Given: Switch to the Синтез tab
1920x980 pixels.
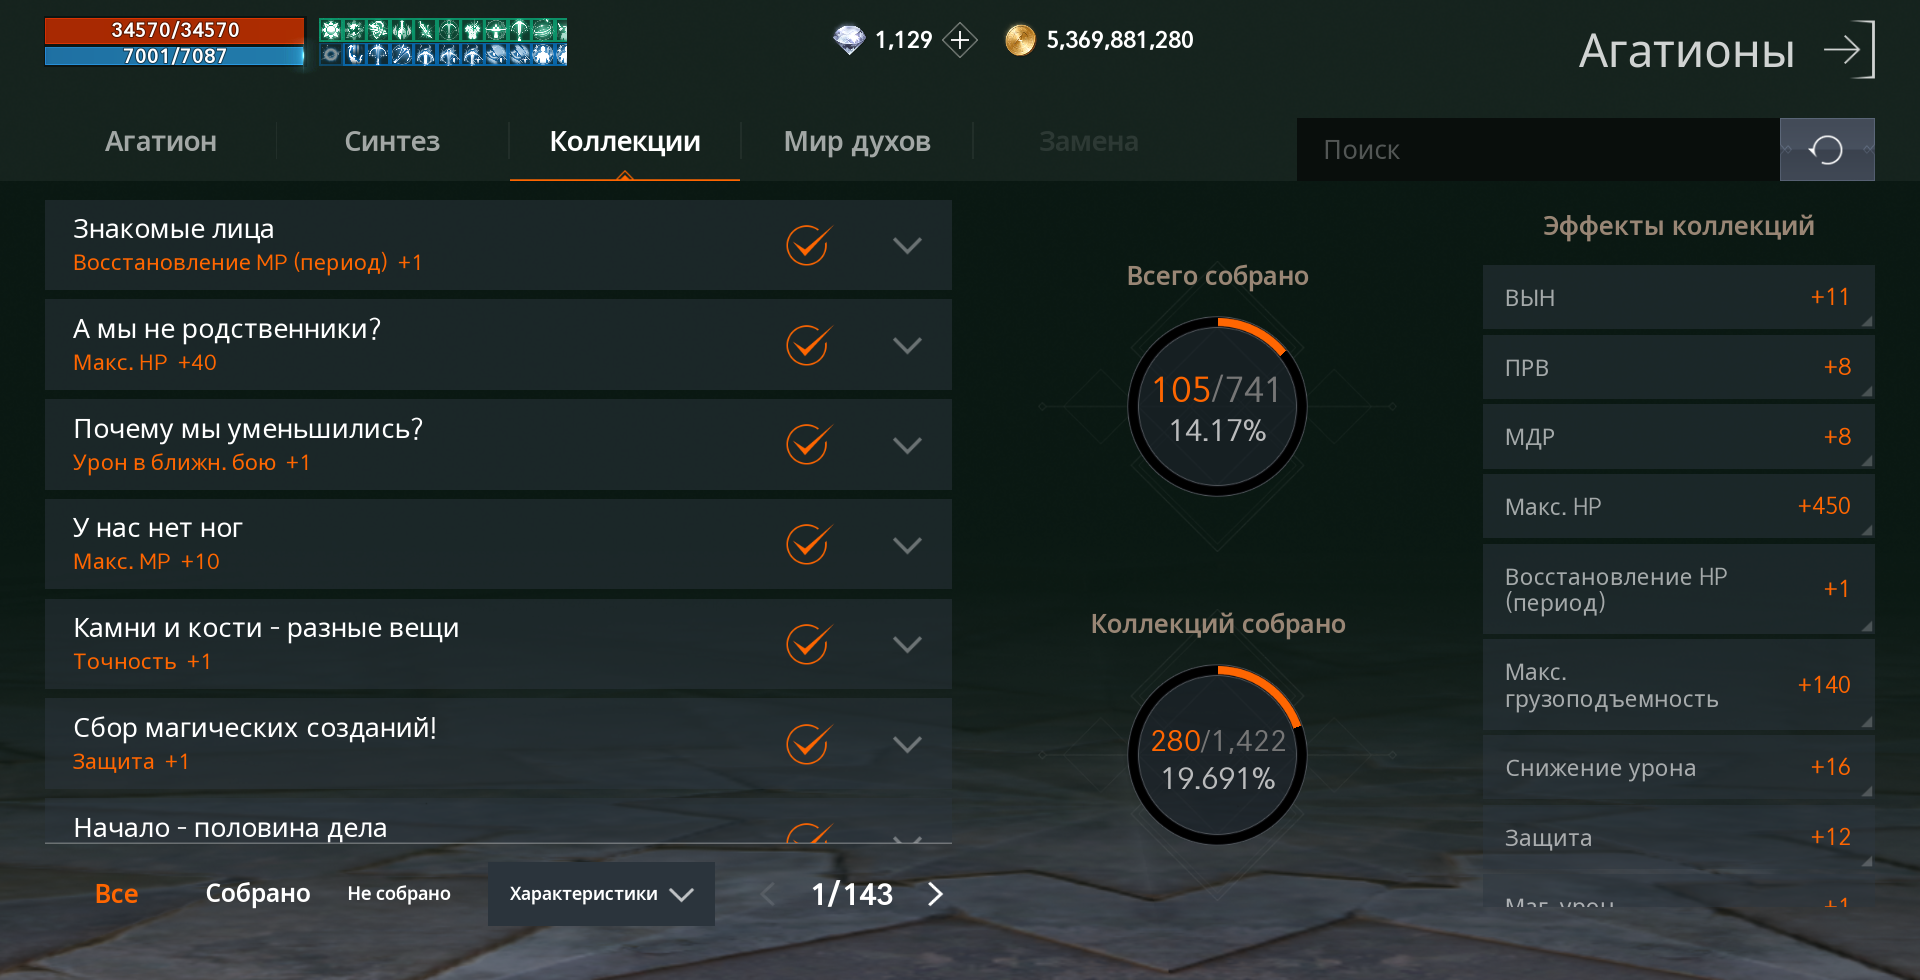Looking at the screenshot, I should pos(392,141).
